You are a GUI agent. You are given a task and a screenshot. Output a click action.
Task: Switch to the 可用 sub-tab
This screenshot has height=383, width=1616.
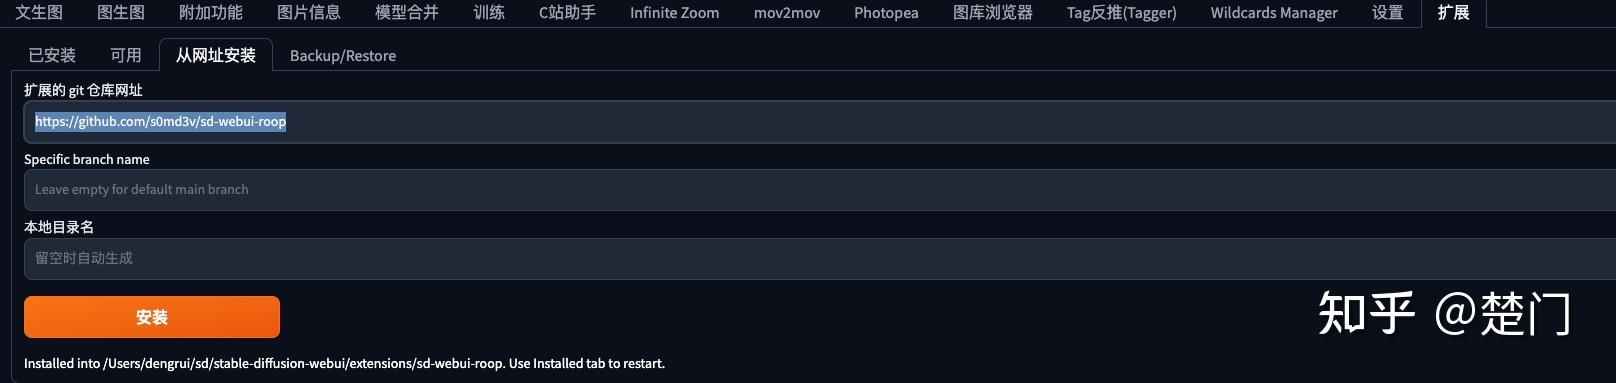126,55
